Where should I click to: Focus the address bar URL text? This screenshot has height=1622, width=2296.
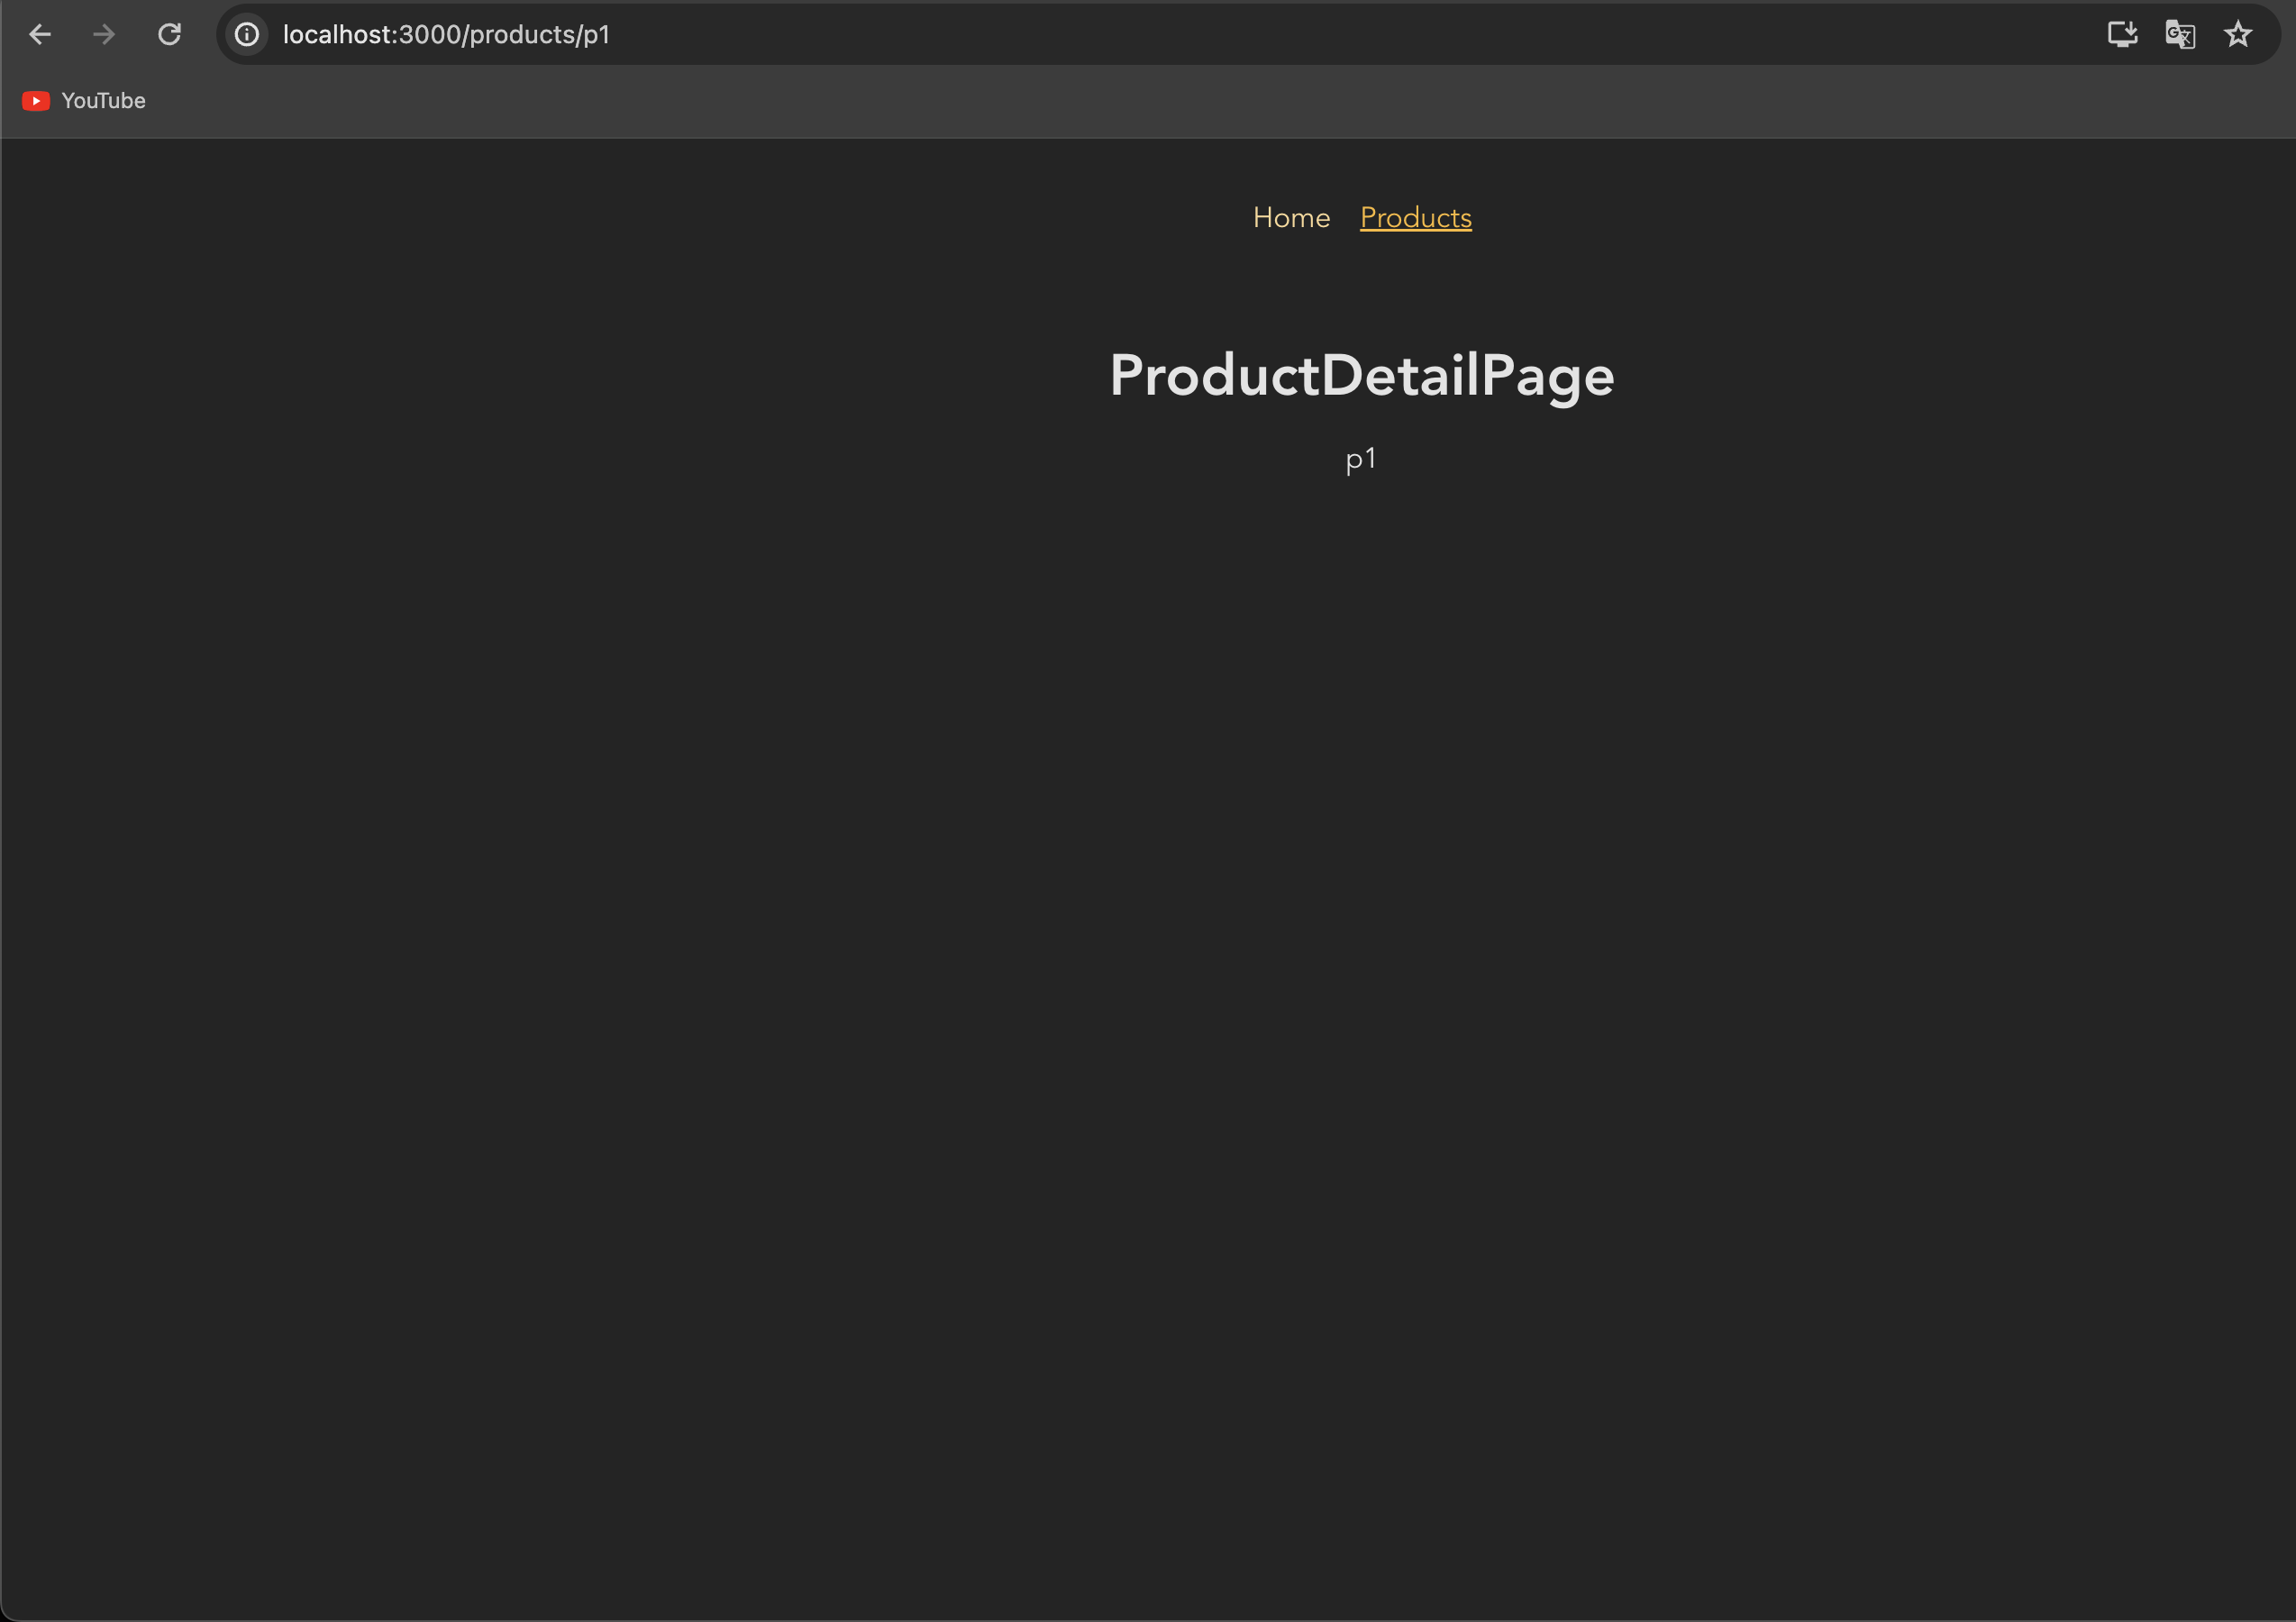[446, 35]
